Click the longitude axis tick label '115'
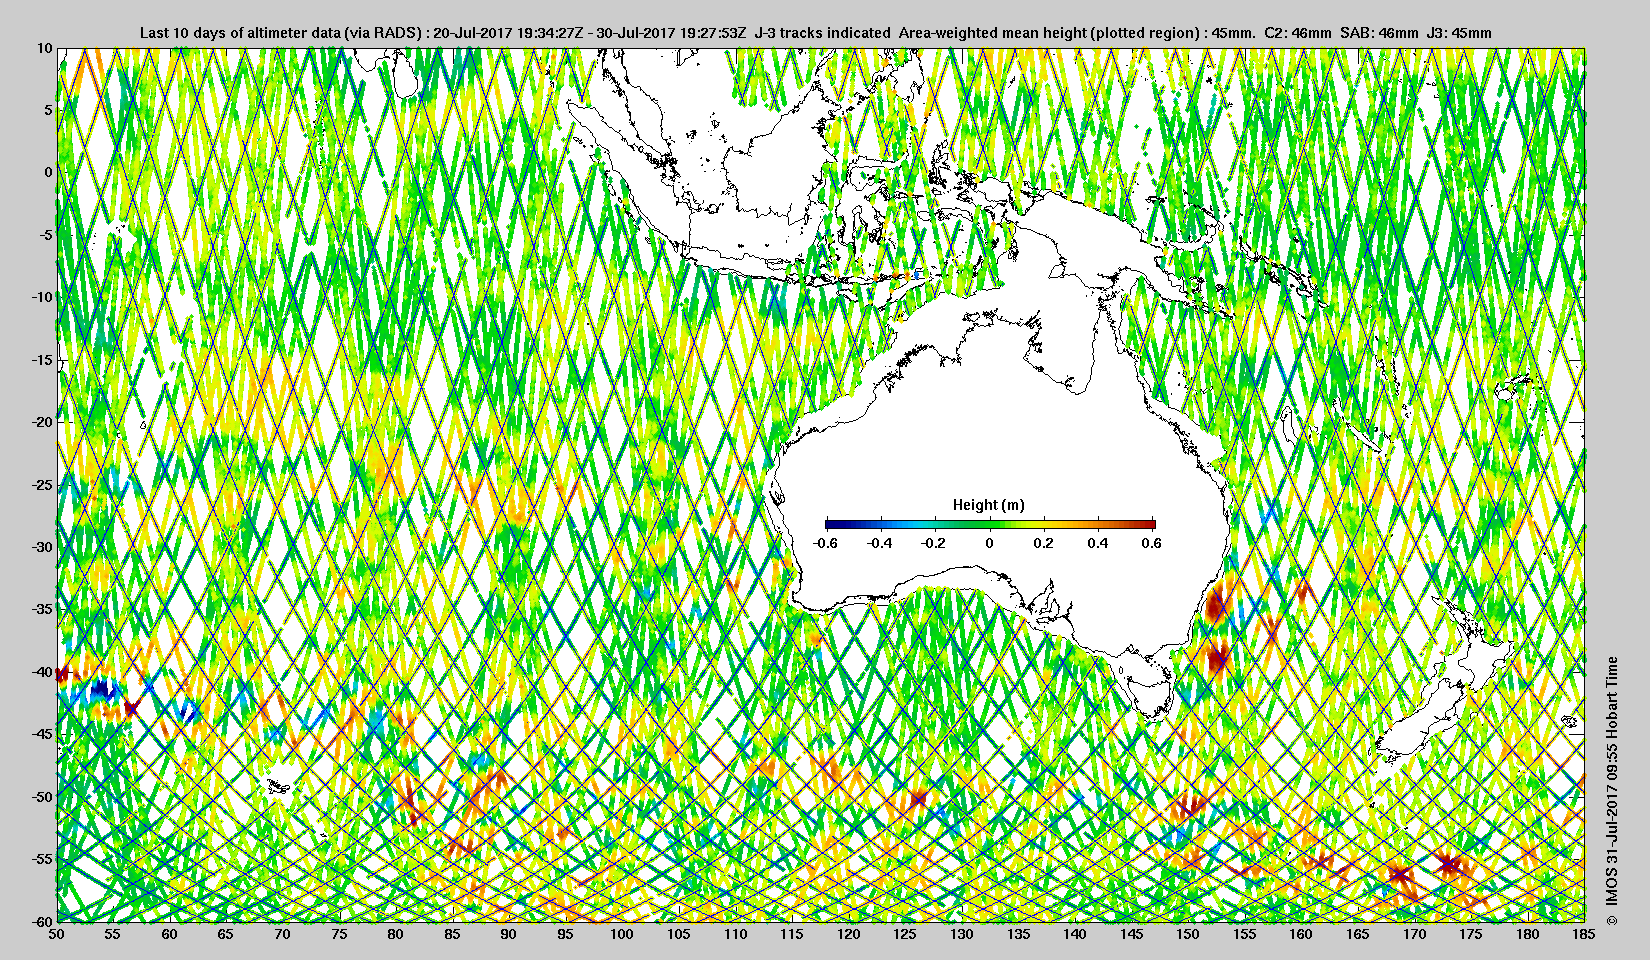This screenshot has height=960, width=1650. [792, 934]
